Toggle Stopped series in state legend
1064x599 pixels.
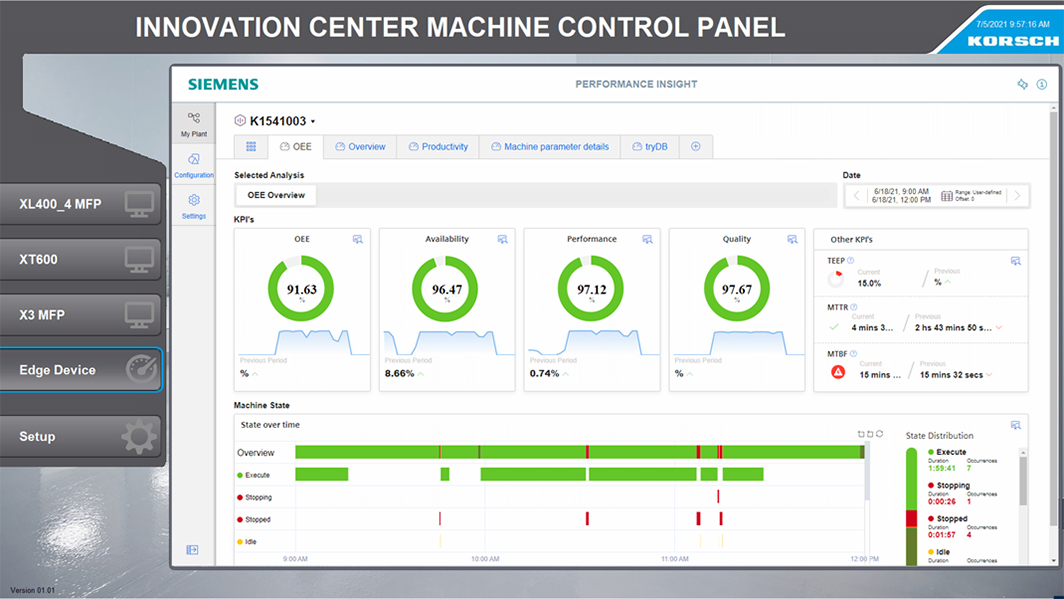pos(254,520)
